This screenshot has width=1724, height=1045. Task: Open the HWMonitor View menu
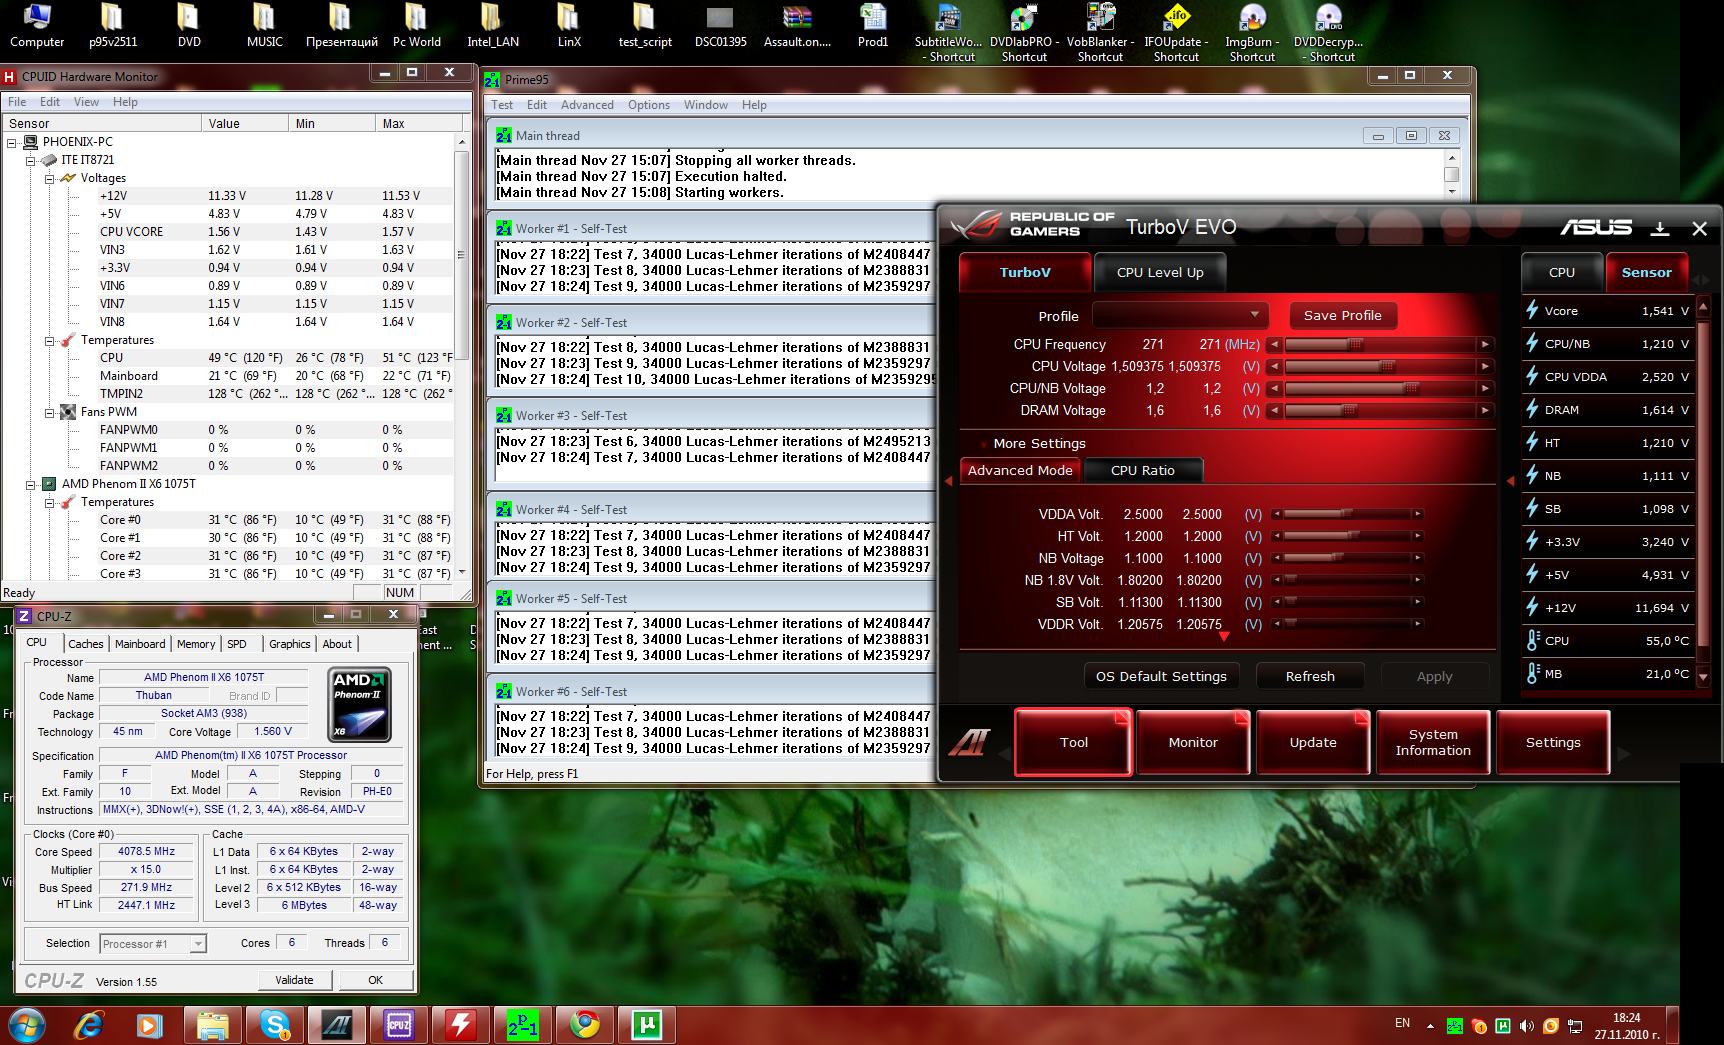(86, 102)
